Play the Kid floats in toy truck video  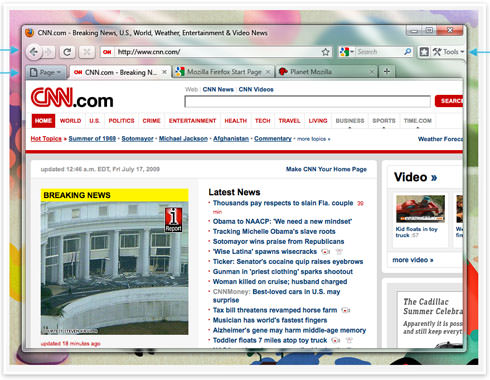[x=420, y=209]
